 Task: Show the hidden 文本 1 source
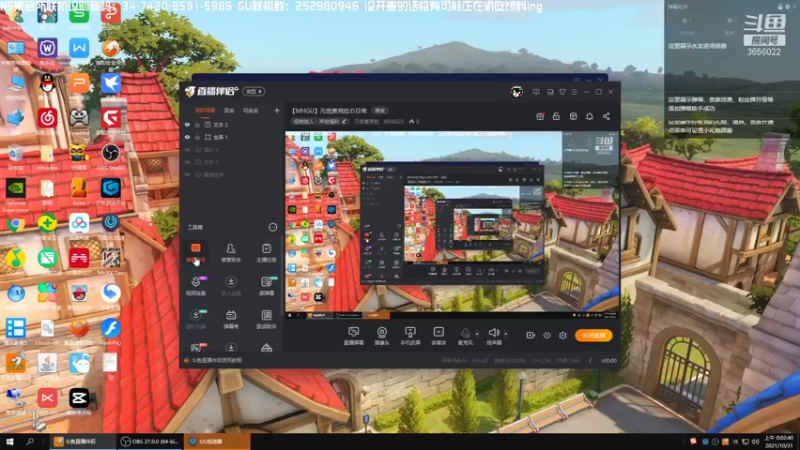pyautogui.click(x=187, y=162)
